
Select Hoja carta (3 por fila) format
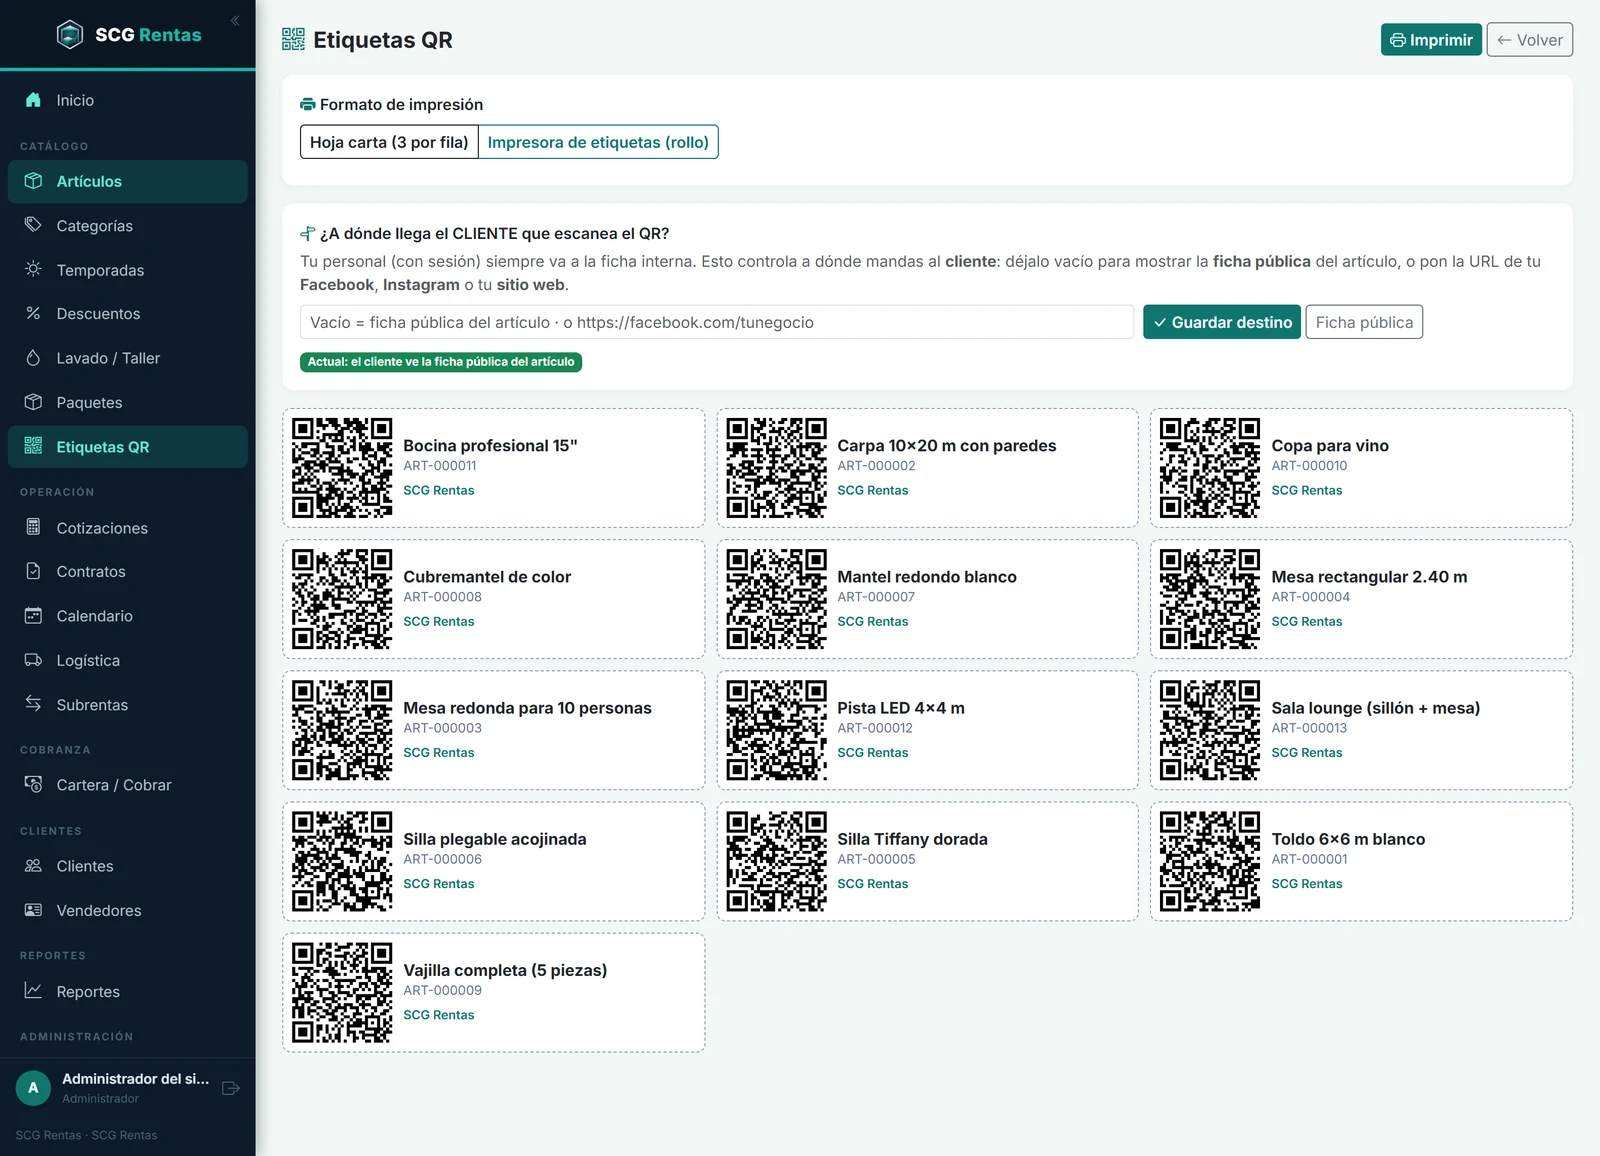[x=389, y=142]
